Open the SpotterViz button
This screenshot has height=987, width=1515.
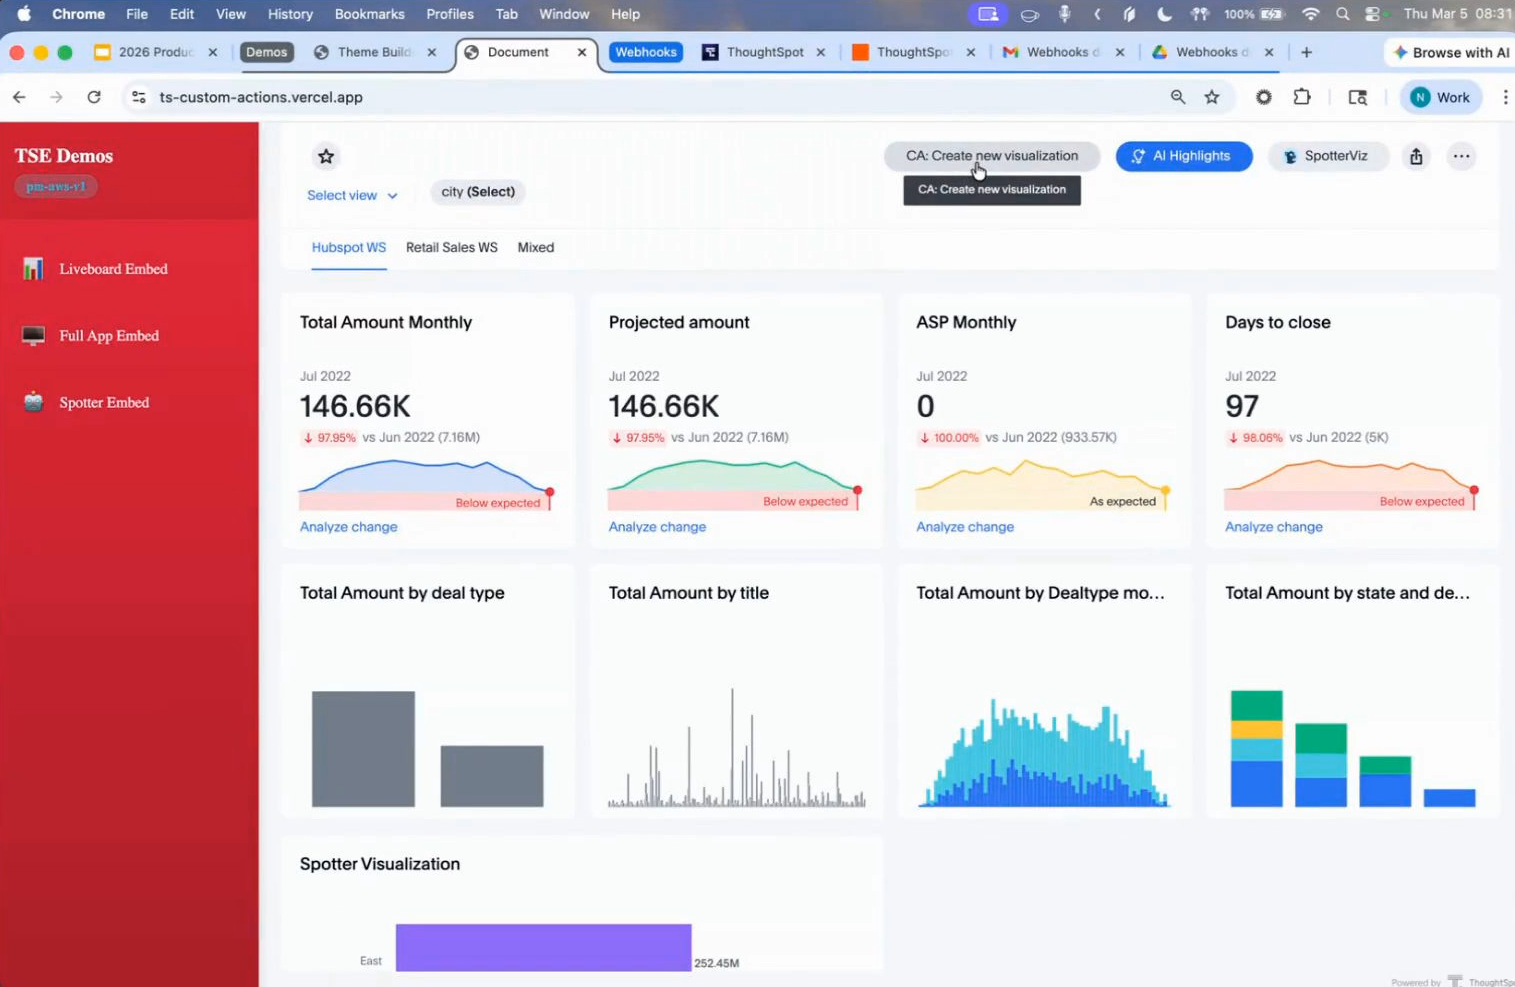pos(1327,156)
